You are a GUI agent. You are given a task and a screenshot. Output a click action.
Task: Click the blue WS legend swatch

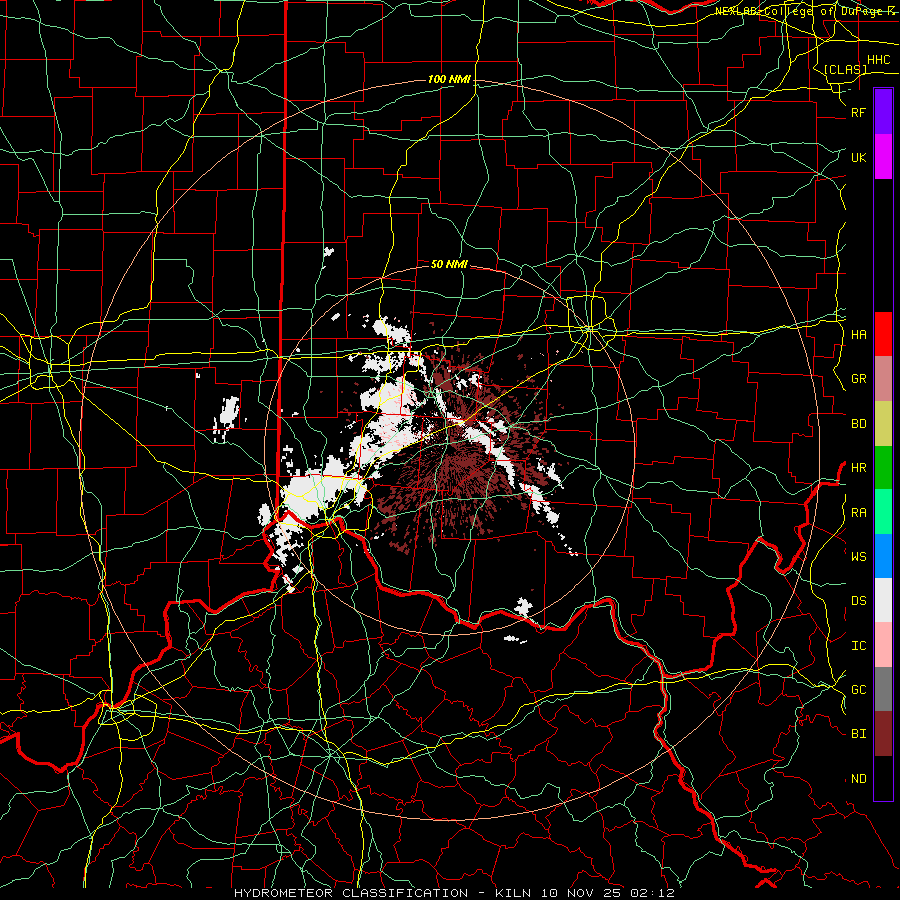[x=883, y=556]
